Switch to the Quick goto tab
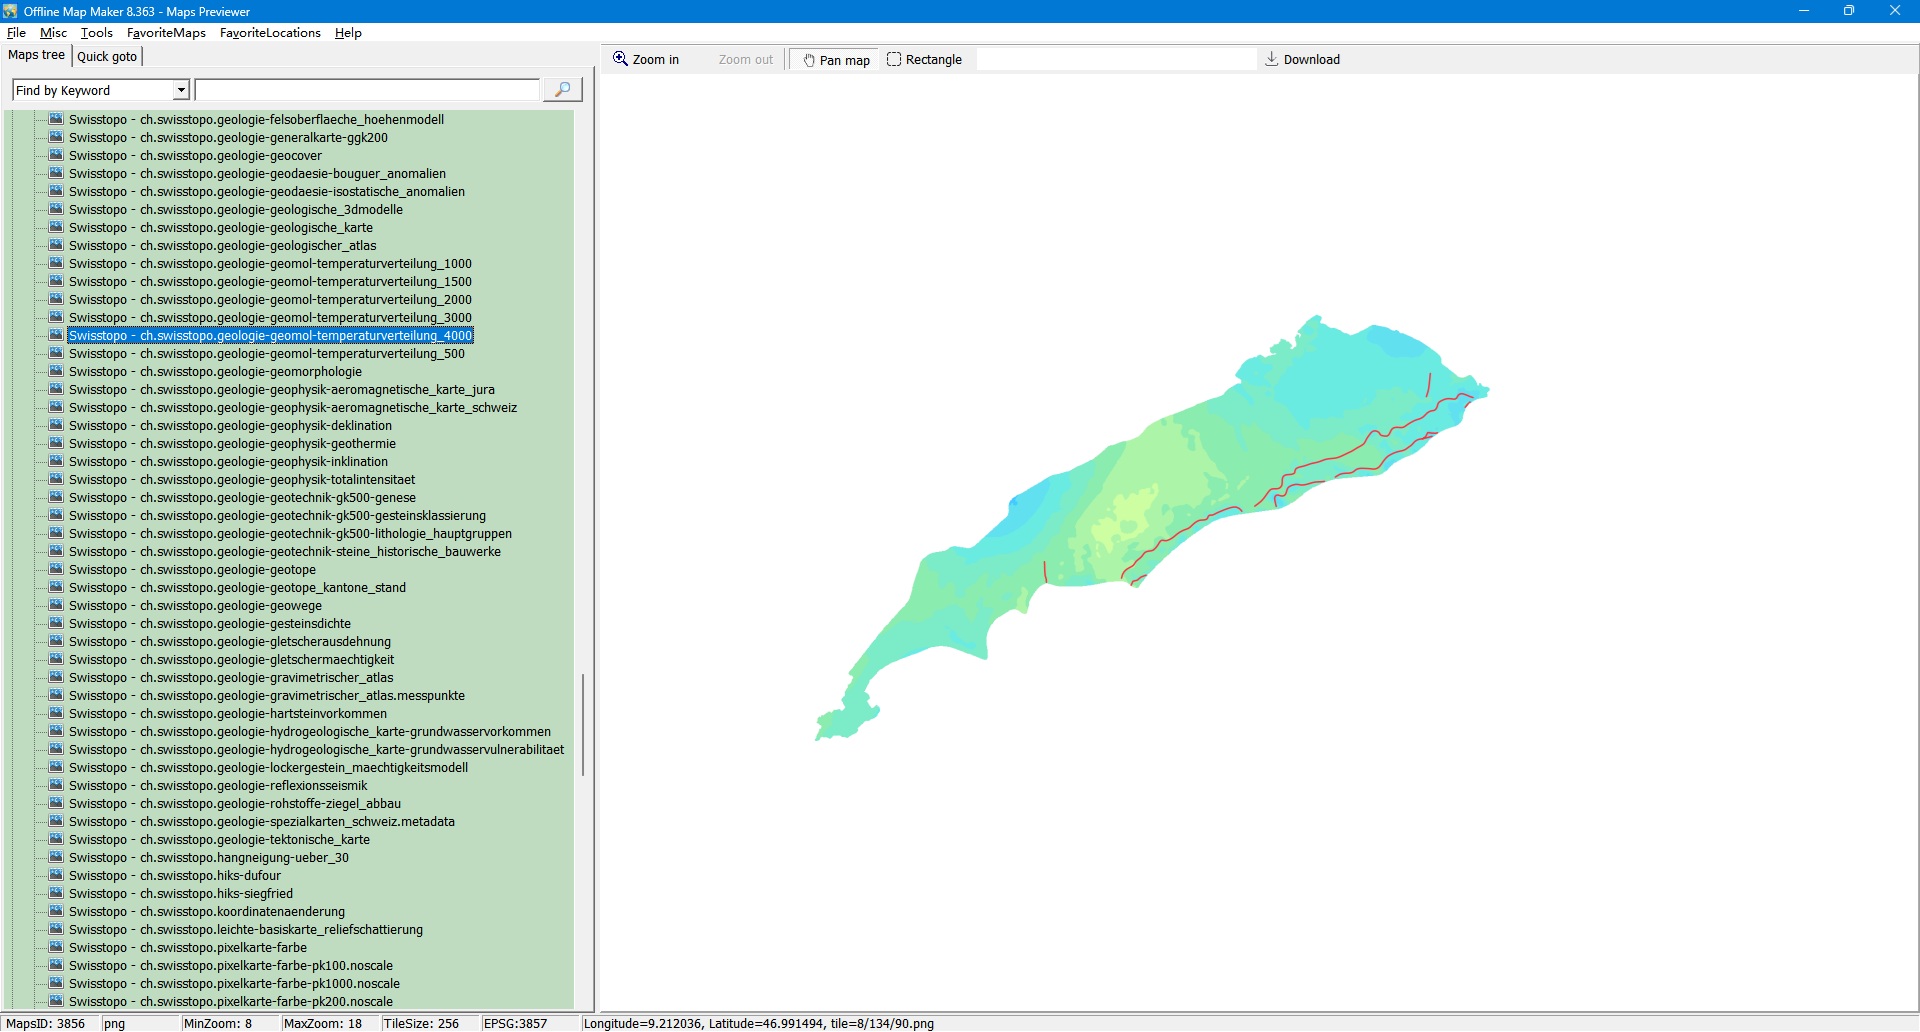This screenshot has height=1032, width=1920. point(107,57)
